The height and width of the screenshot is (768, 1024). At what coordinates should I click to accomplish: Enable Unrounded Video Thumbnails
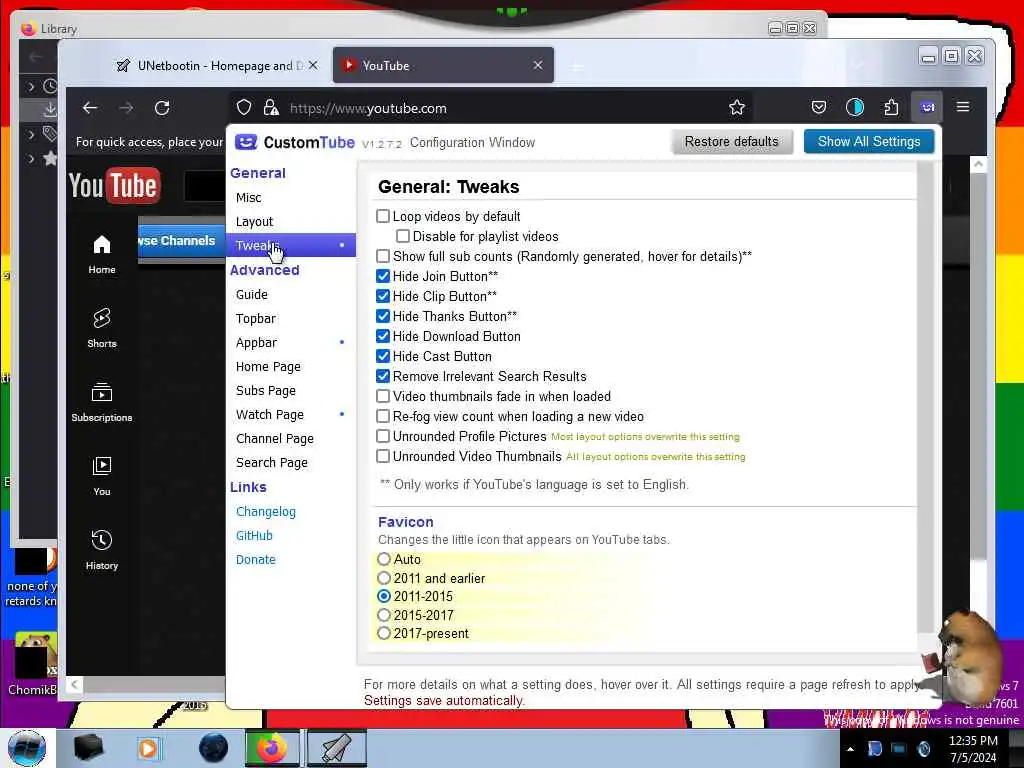click(383, 456)
